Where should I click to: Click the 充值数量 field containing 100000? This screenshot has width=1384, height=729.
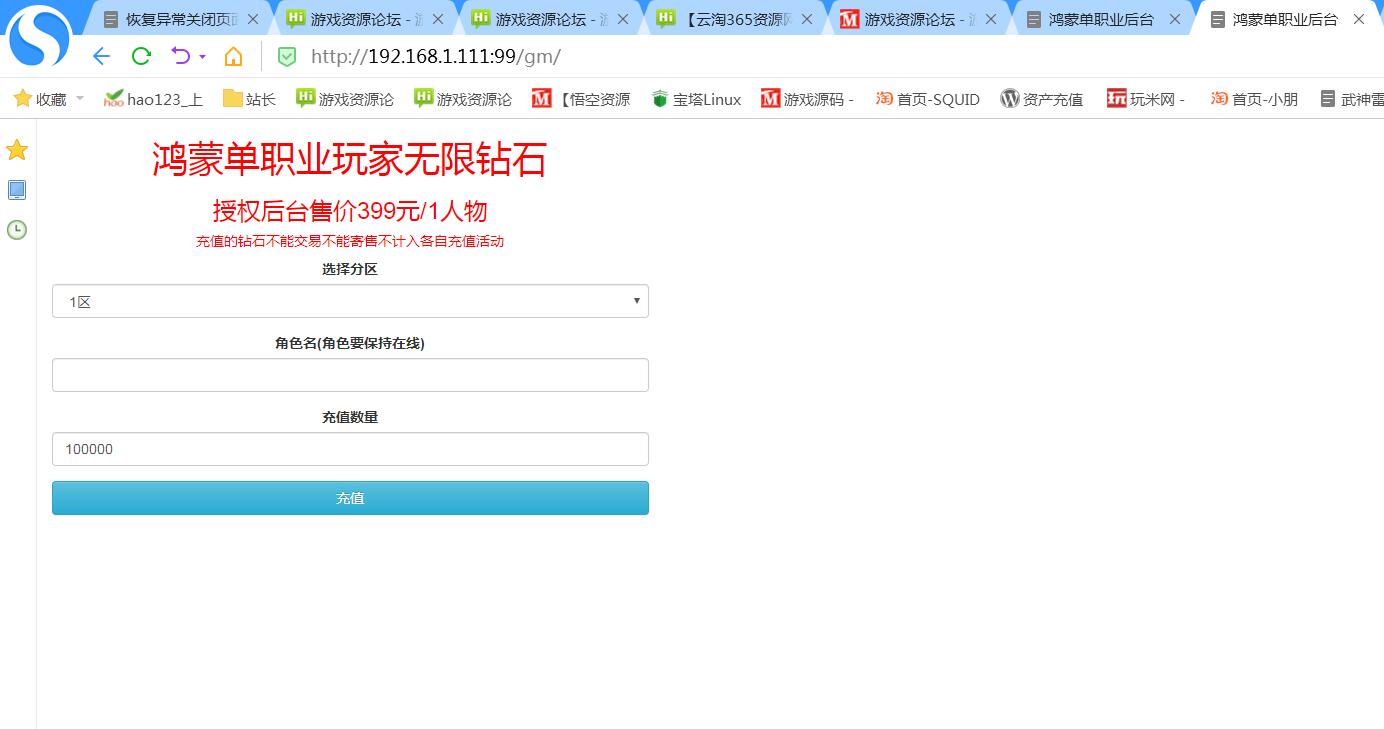coord(350,449)
